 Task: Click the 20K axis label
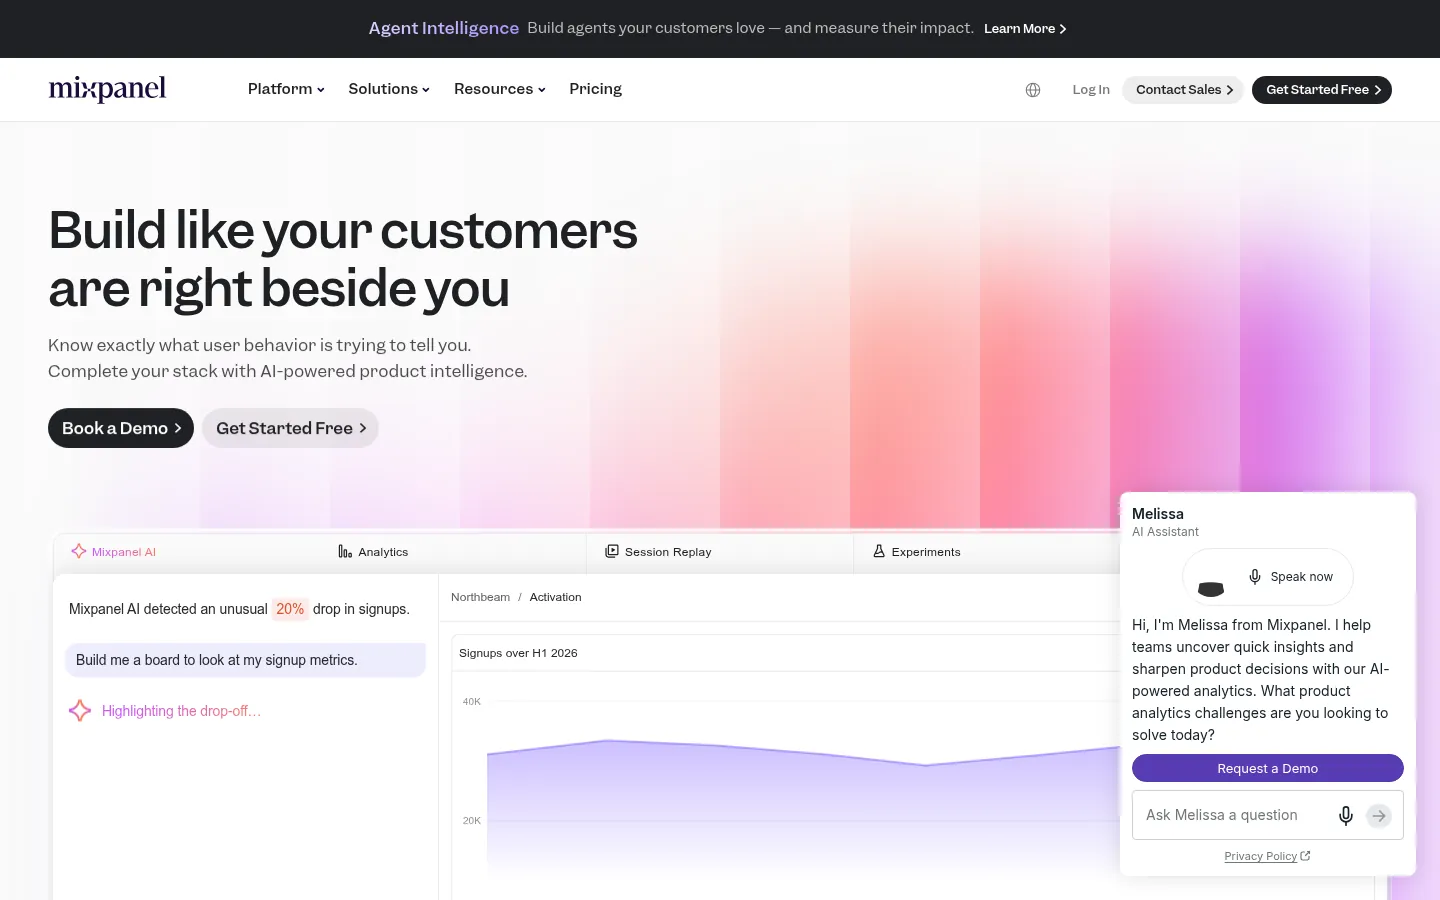pyautogui.click(x=472, y=821)
